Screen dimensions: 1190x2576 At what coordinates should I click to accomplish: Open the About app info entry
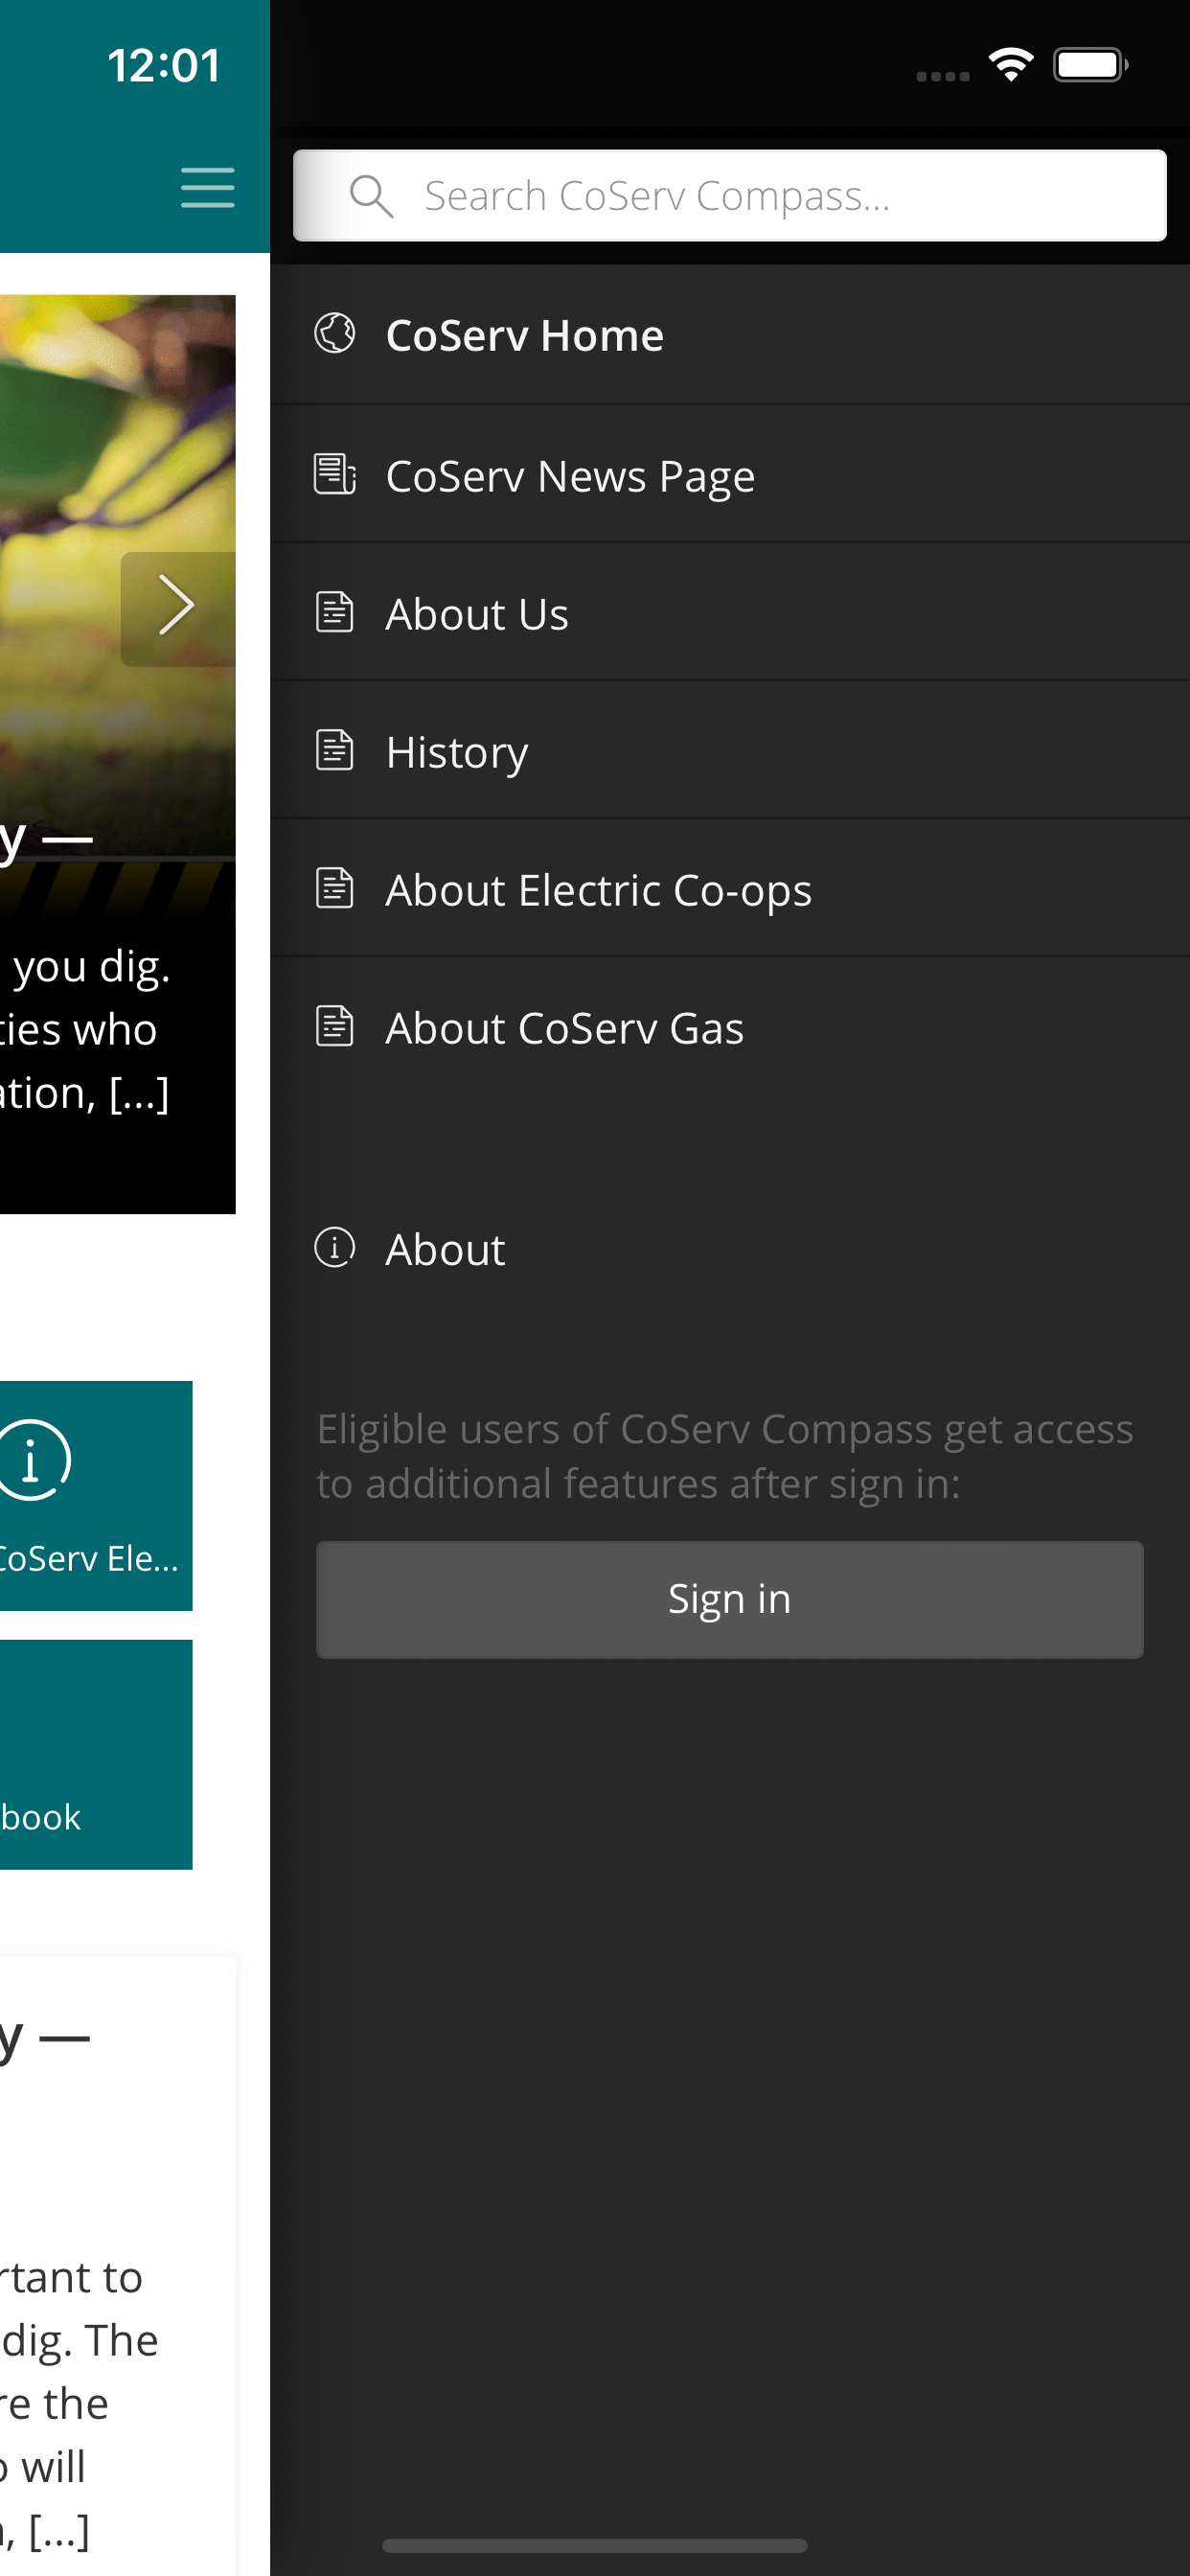[x=729, y=1249]
